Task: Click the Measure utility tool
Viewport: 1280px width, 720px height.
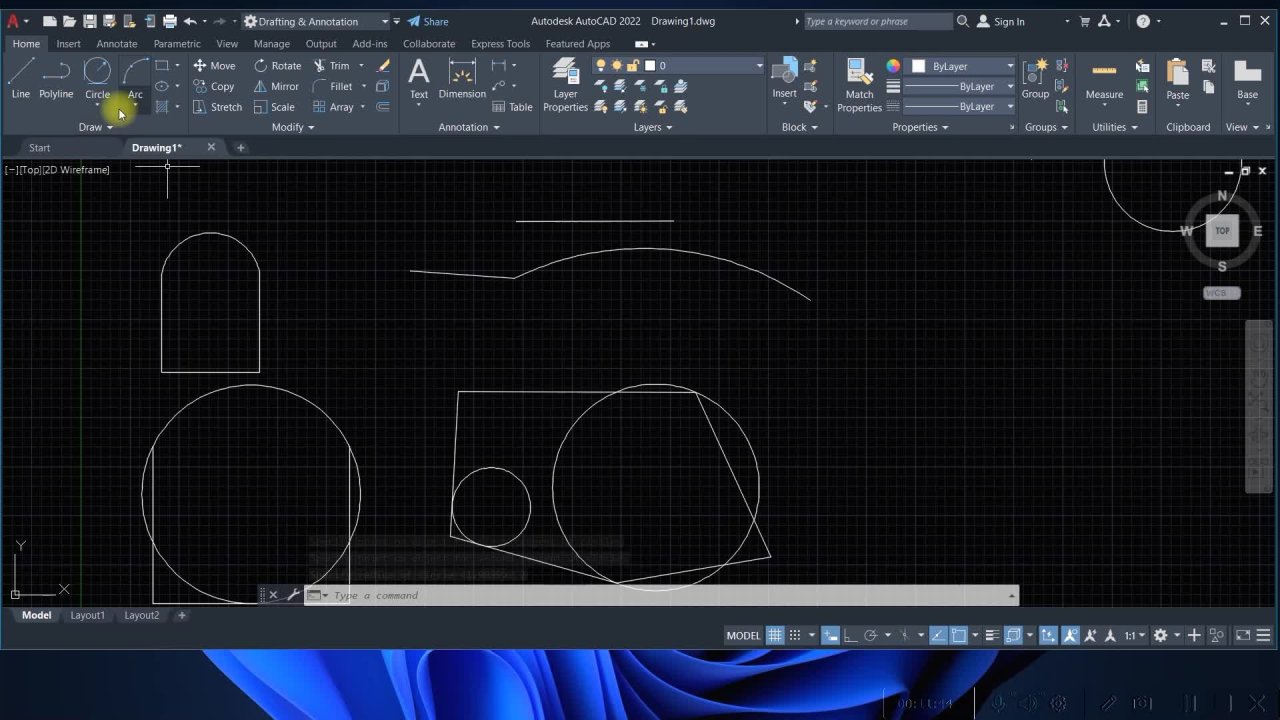Action: (x=1104, y=79)
